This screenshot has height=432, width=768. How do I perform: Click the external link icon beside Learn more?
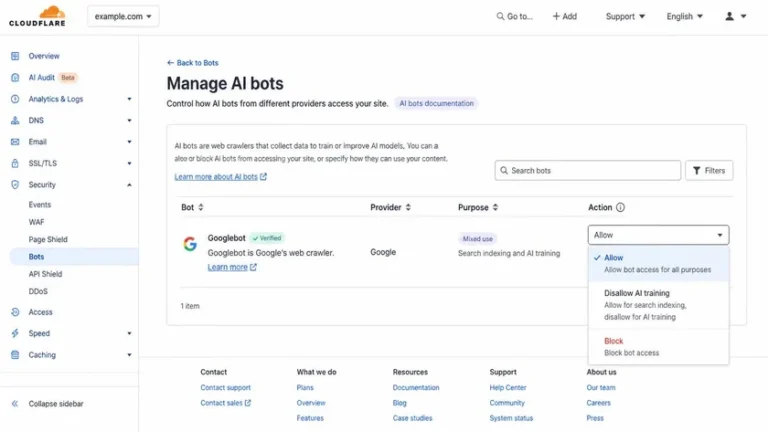click(253, 267)
